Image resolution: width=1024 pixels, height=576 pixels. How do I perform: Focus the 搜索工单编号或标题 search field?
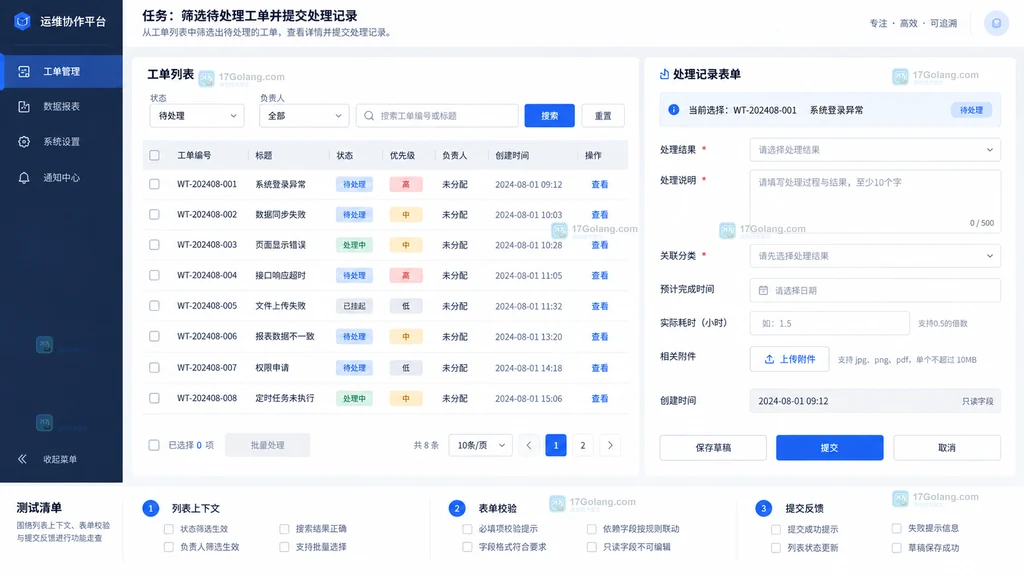pyautogui.click(x=437, y=116)
